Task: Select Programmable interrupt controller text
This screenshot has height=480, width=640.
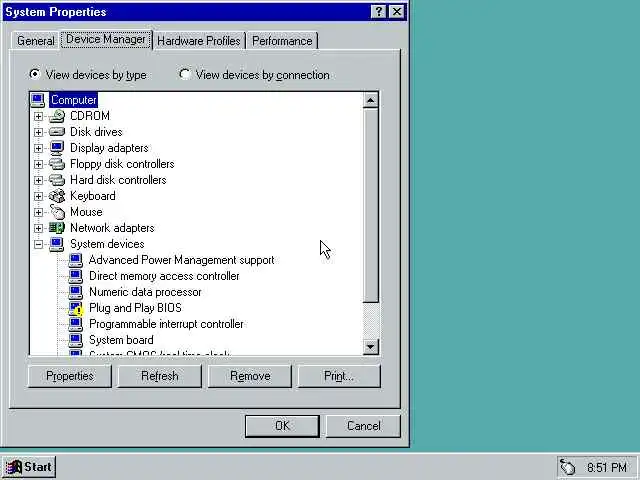Action: tap(166, 324)
